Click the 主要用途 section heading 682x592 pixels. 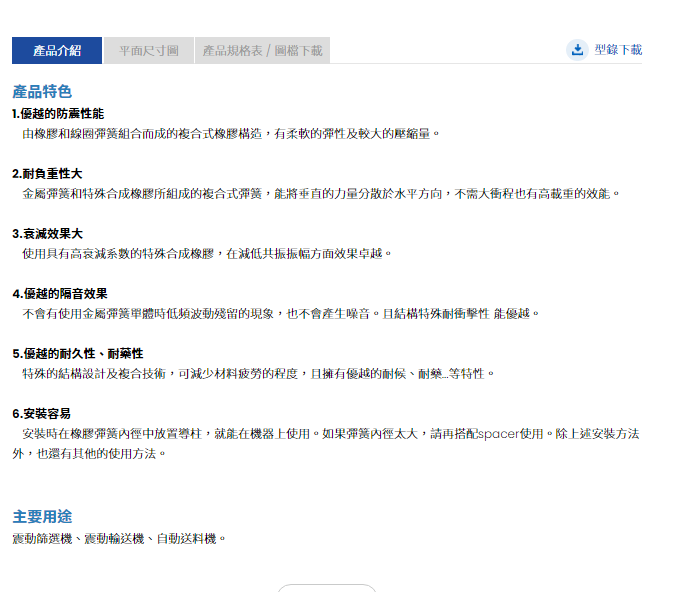tap(42, 516)
